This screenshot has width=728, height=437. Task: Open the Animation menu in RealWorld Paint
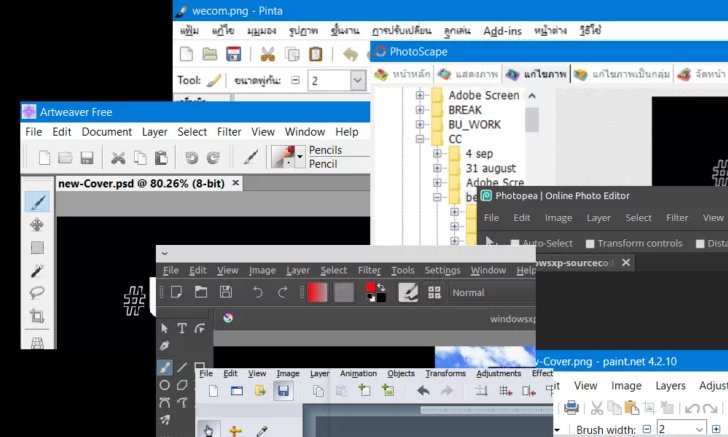coord(358,373)
